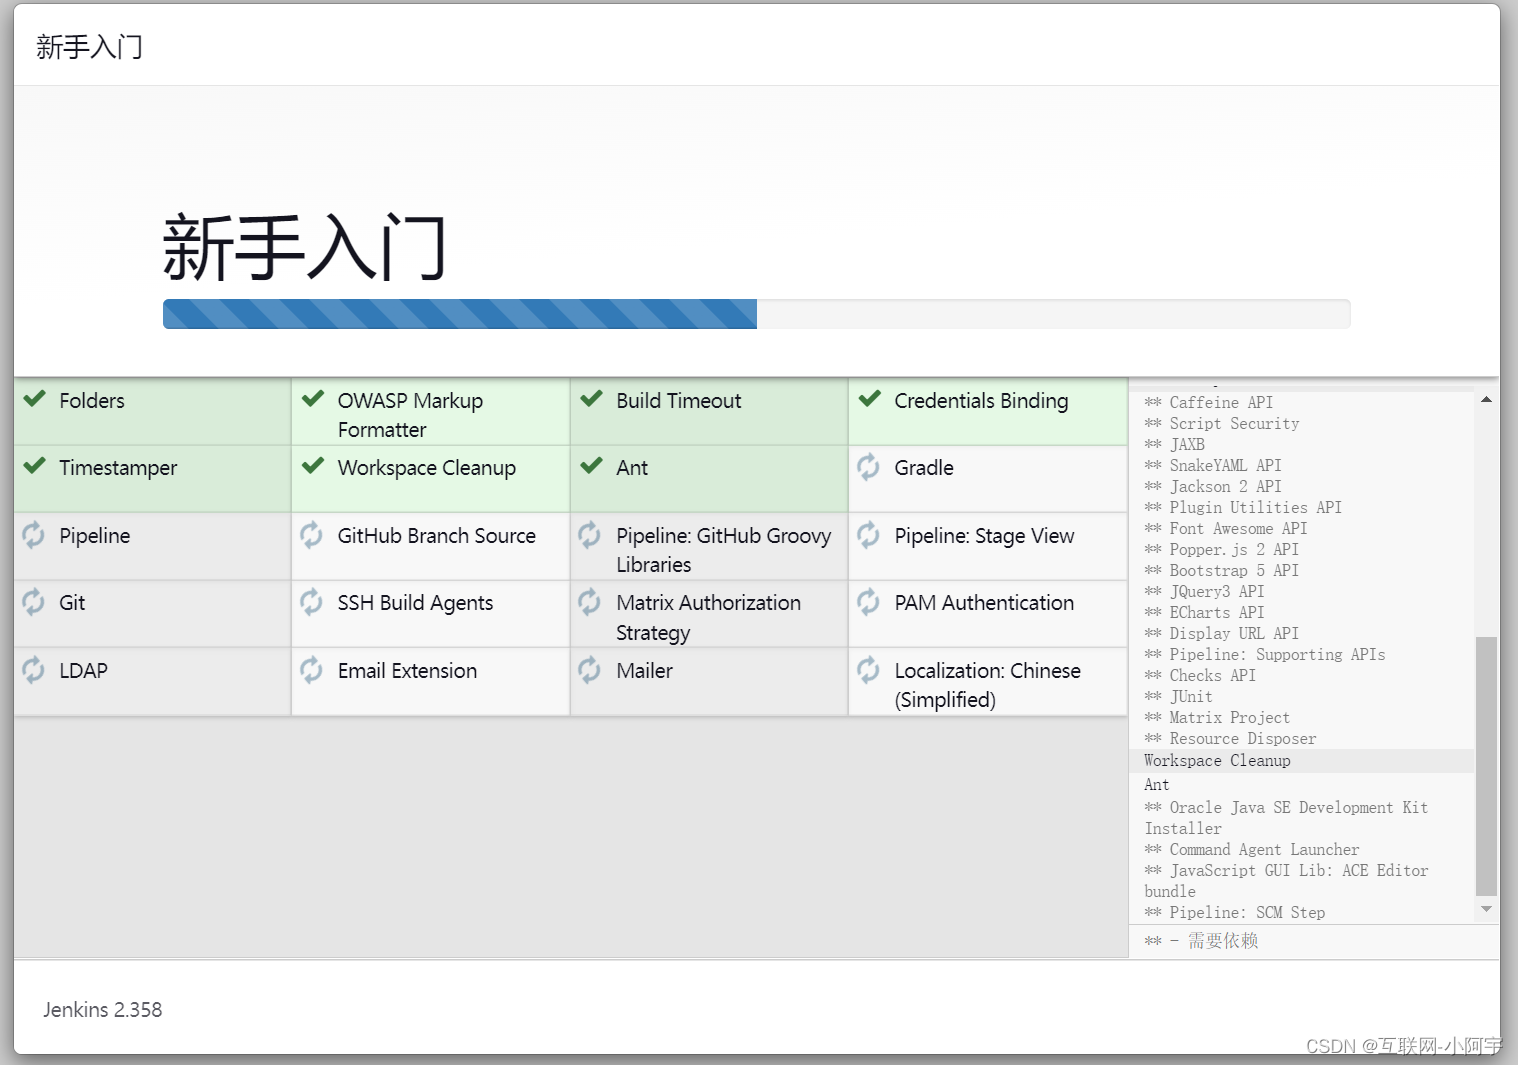Click the log panel scroll-up arrow

point(1487,400)
